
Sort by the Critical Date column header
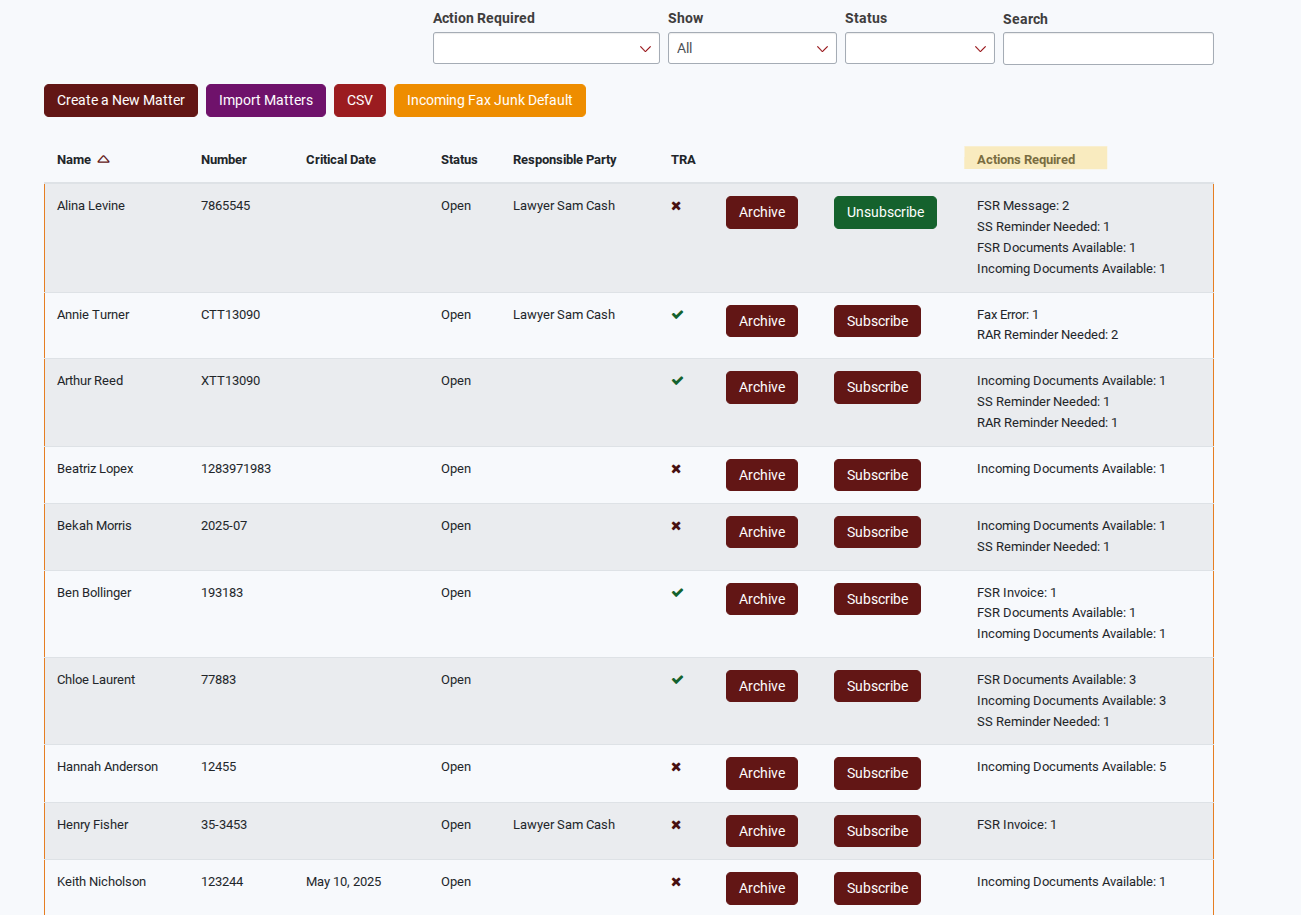[341, 160]
